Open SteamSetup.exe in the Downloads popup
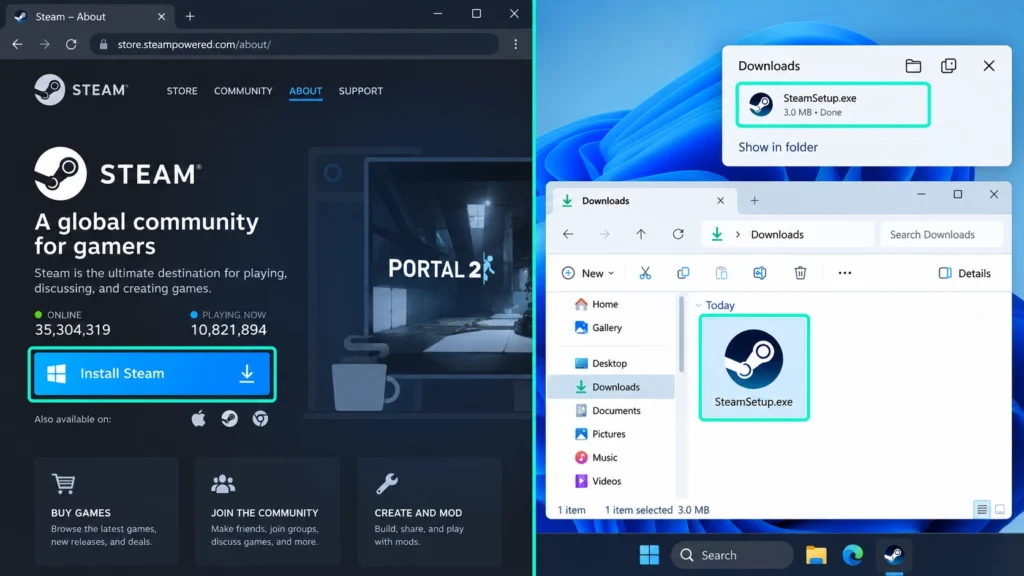 click(833, 104)
